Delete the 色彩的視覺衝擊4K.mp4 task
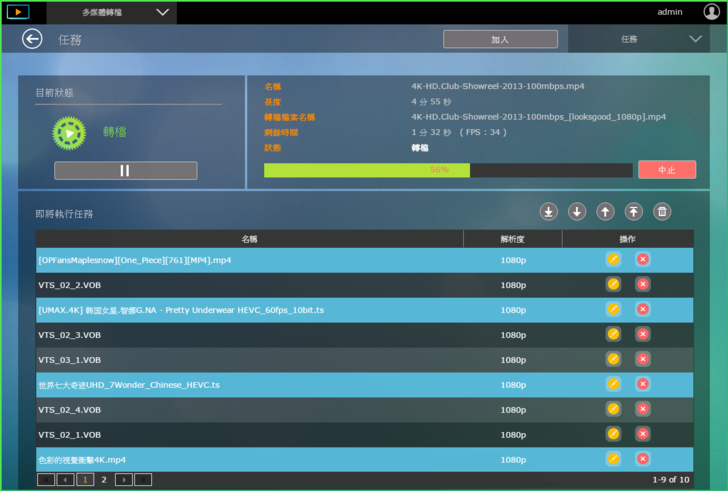The image size is (728, 491). click(x=642, y=459)
